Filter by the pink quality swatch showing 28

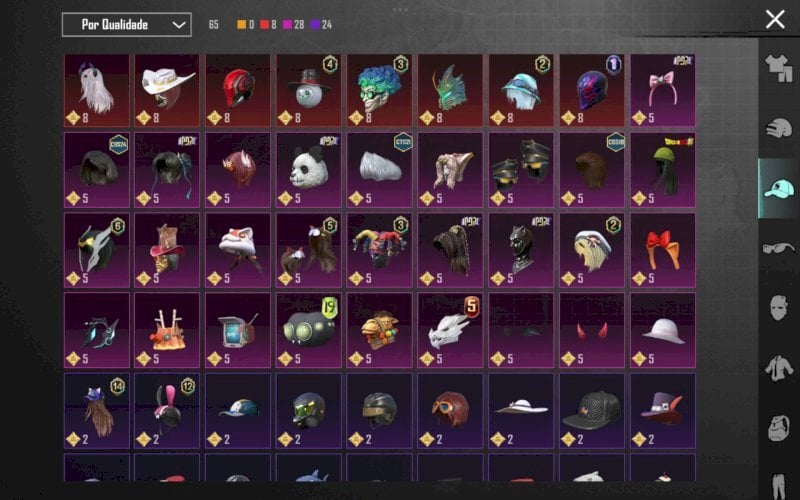(x=287, y=24)
